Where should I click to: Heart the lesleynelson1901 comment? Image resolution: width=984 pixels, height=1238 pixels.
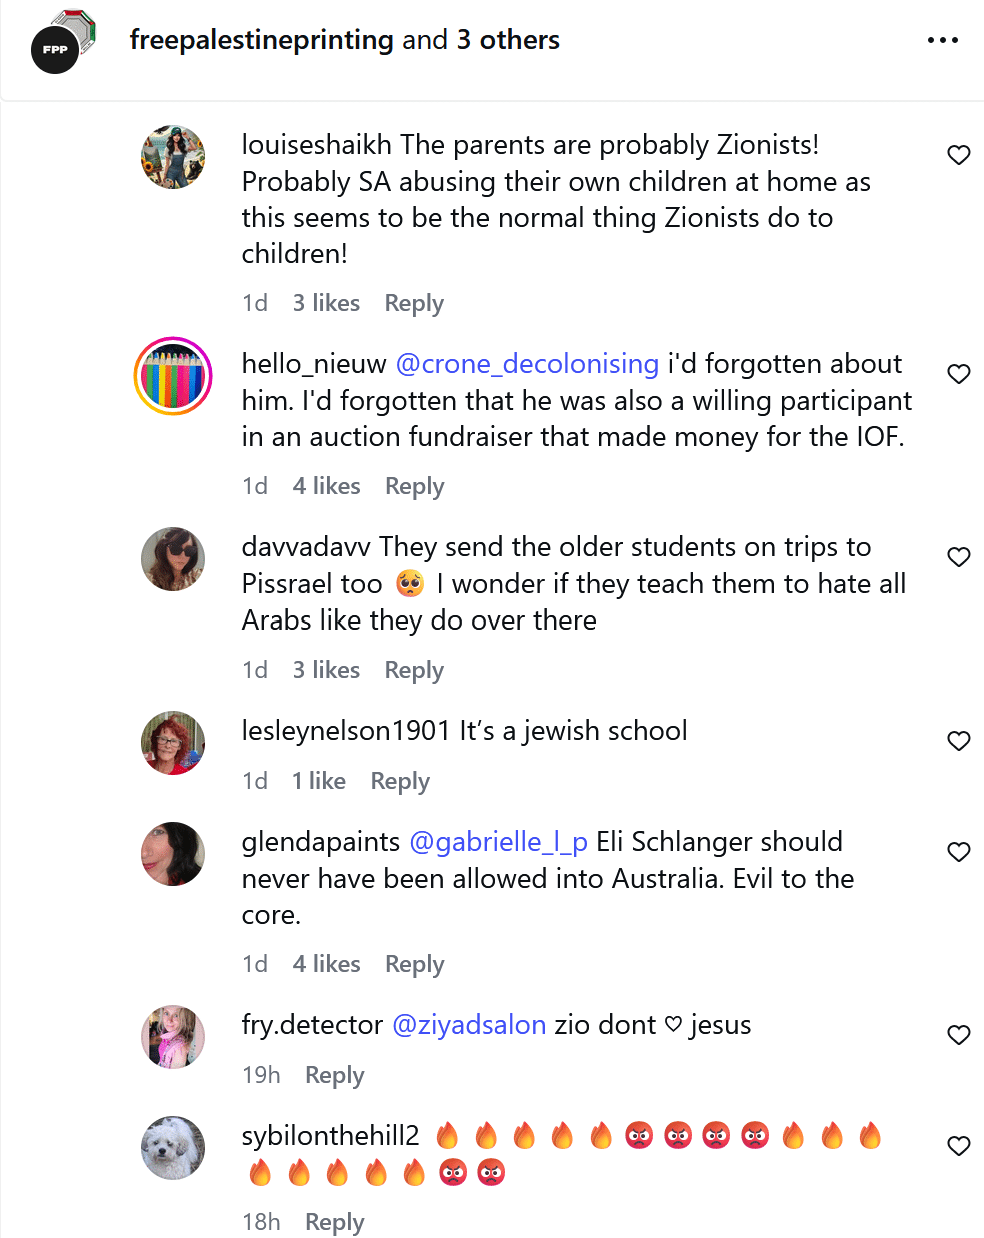[x=959, y=741]
